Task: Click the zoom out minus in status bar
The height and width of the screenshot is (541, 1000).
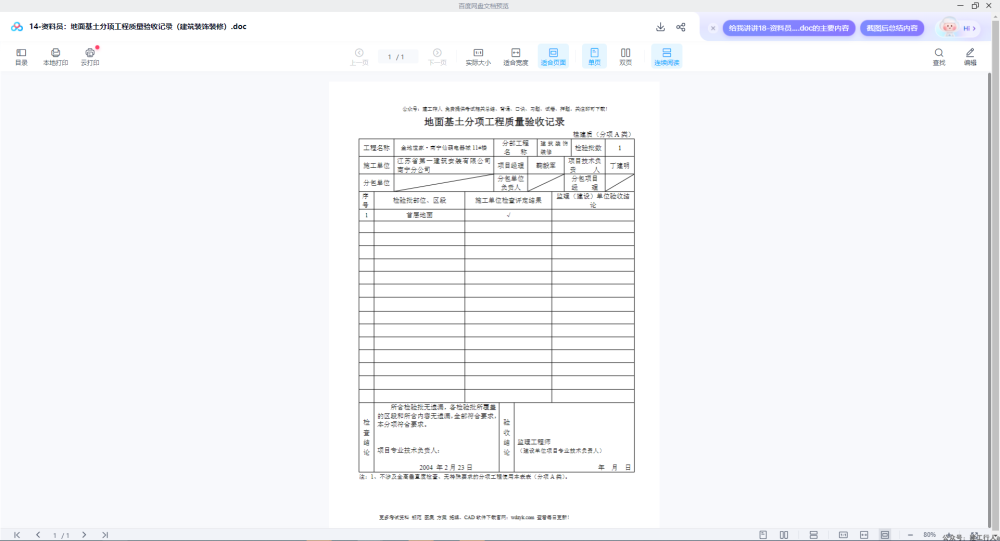Action: click(x=910, y=535)
